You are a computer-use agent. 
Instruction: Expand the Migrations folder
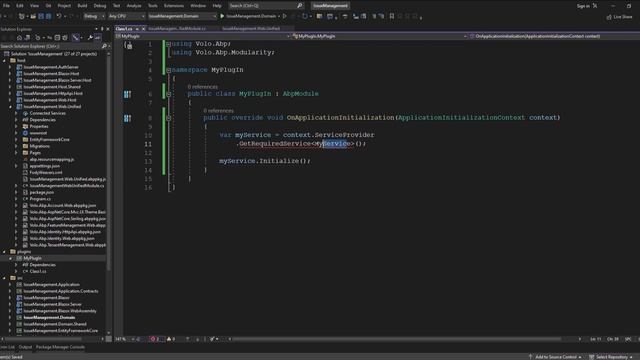(16, 146)
